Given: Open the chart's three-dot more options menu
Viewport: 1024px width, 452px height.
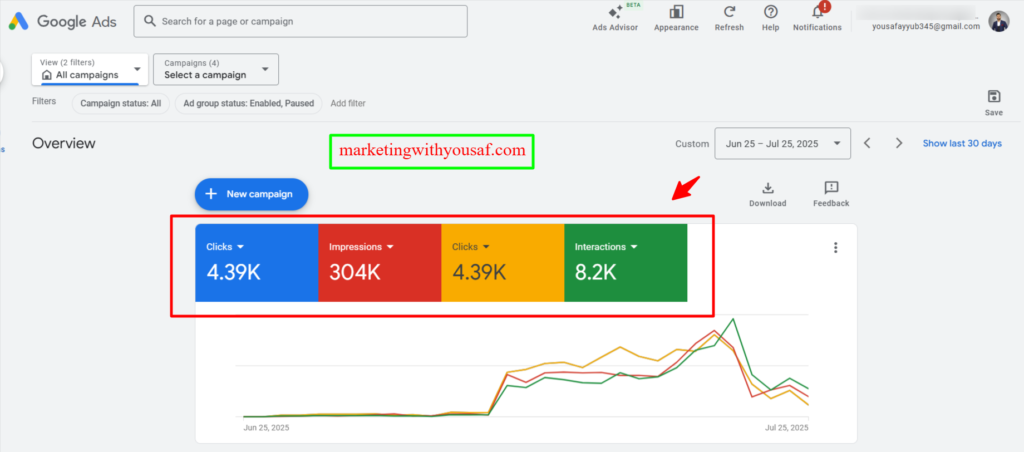Looking at the screenshot, I should pos(836,248).
